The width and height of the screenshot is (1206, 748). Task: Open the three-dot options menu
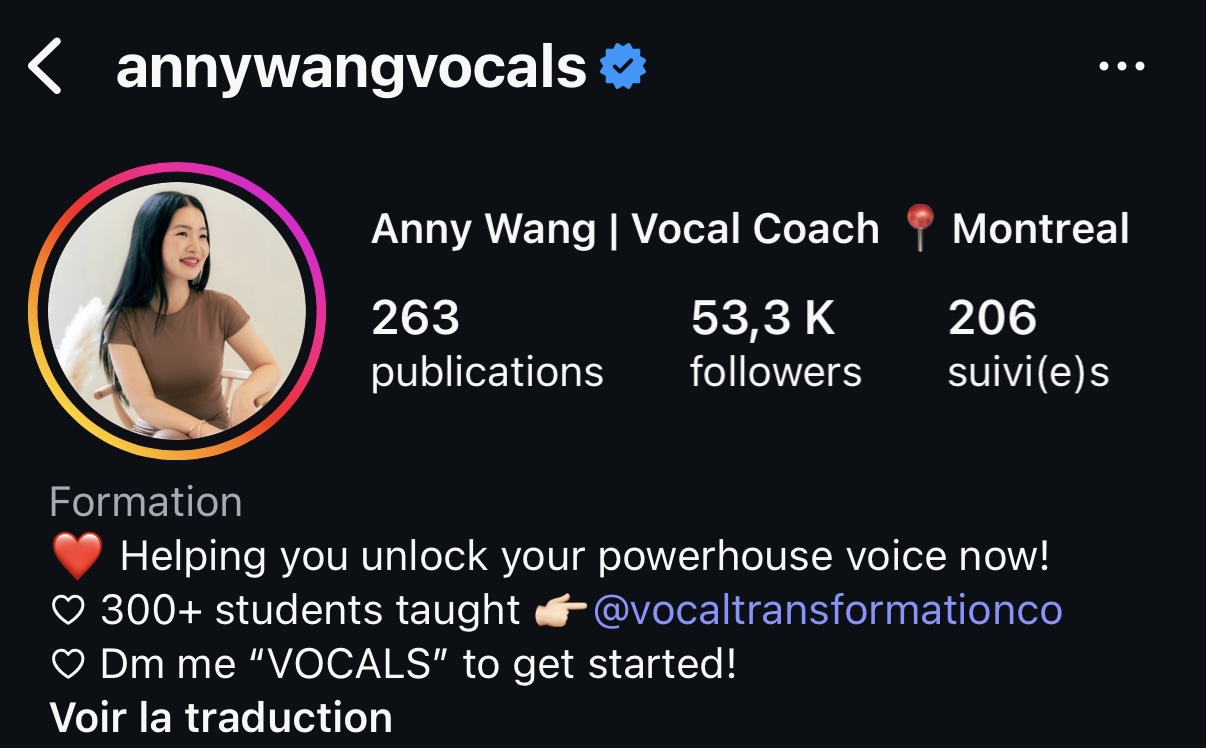pyautogui.click(x=1121, y=67)
